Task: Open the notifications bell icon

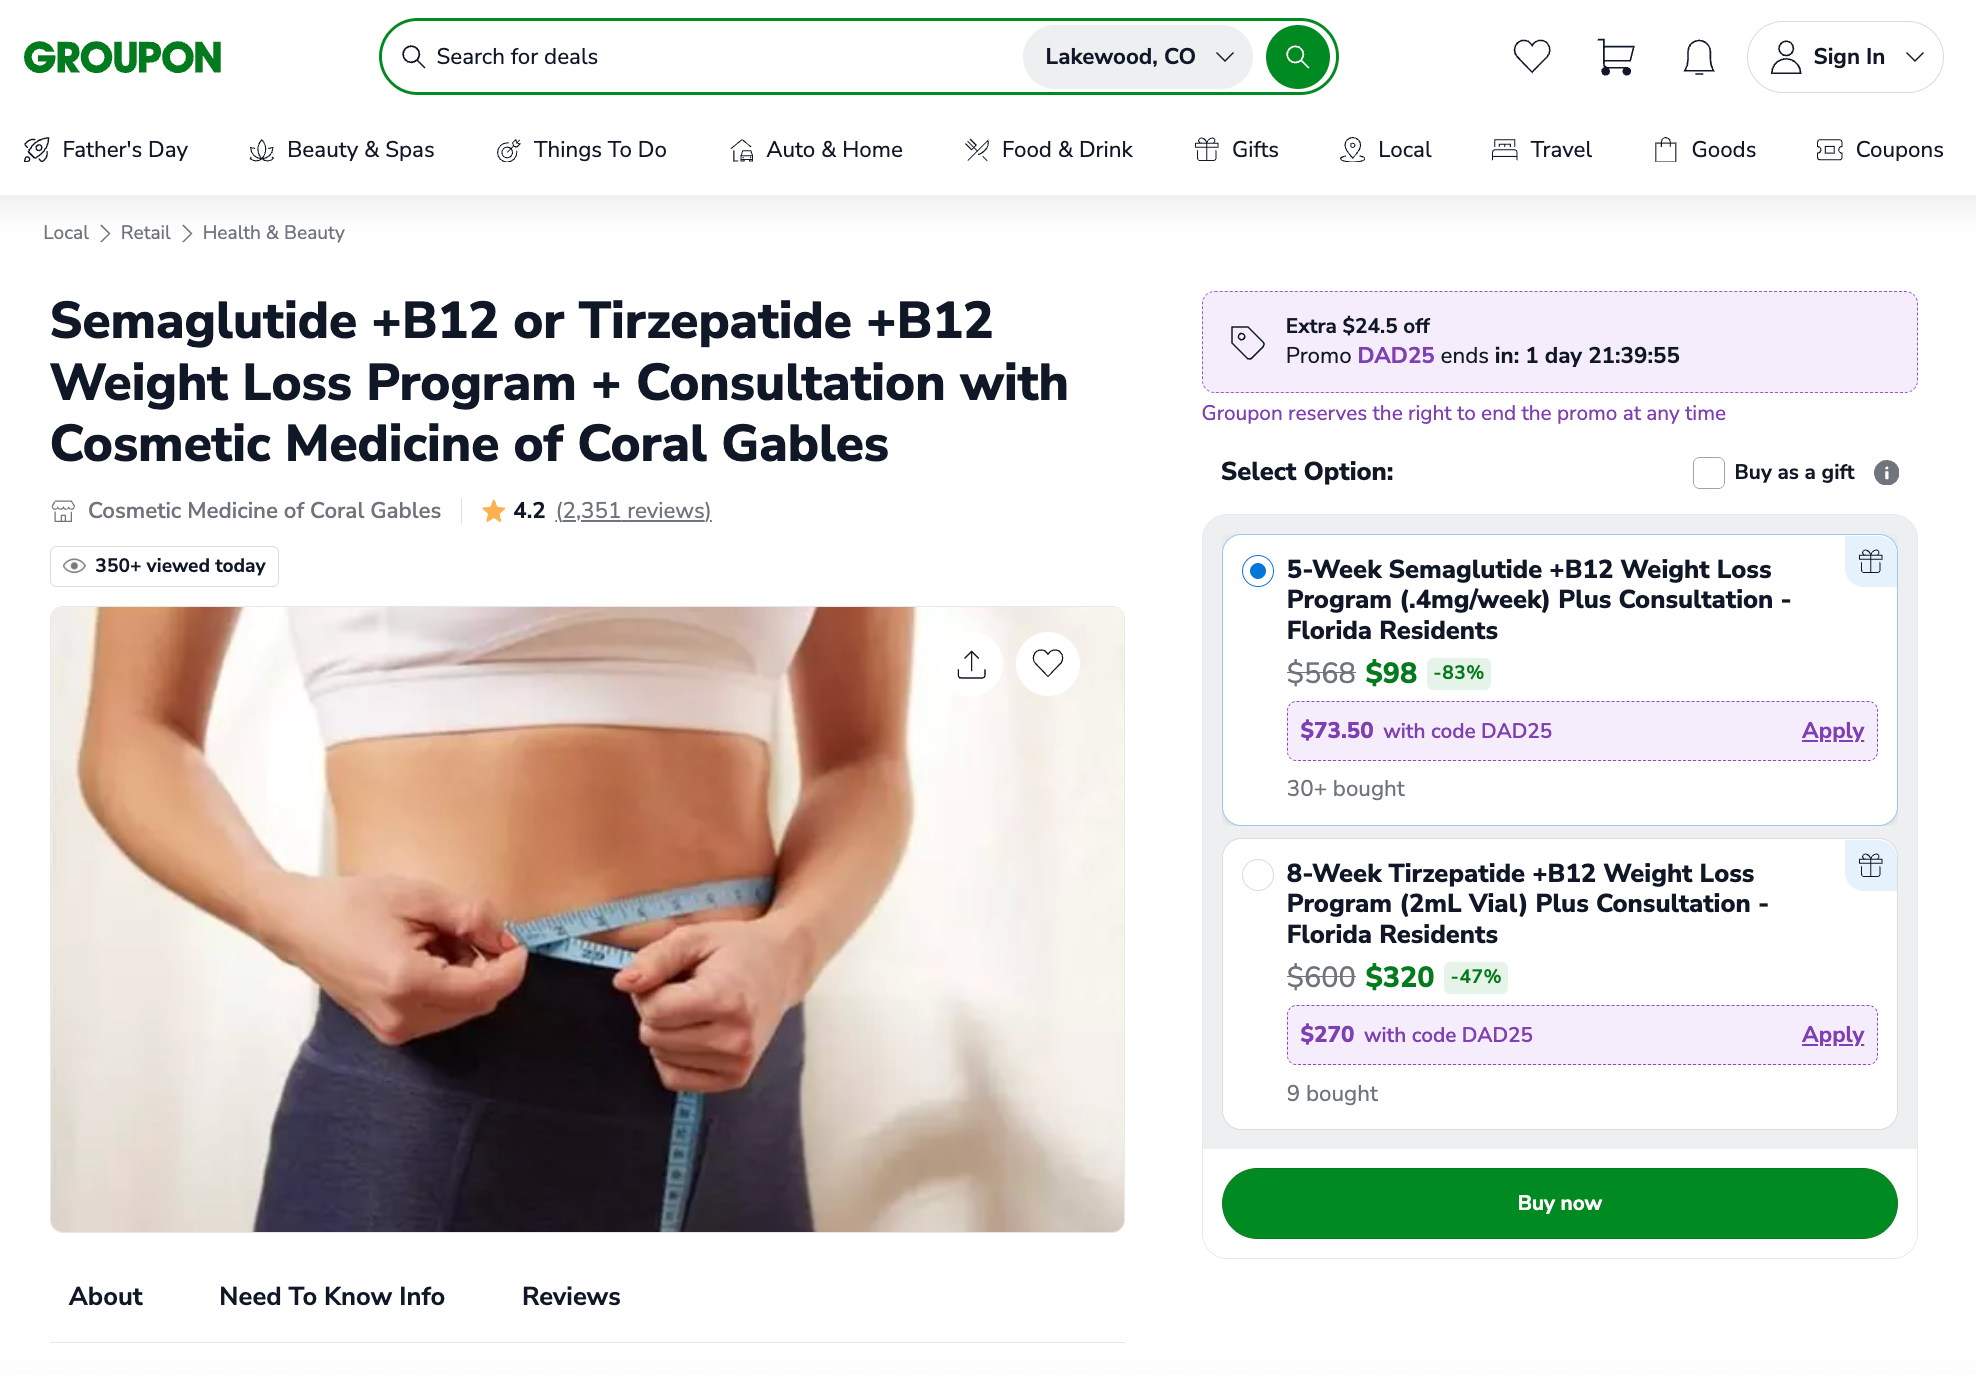Action: tap(1698, 57)
